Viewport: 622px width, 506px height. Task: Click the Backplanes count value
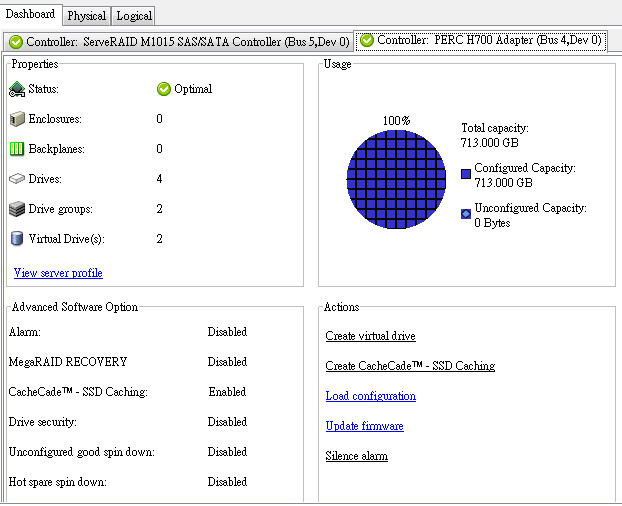coord(159,149)
